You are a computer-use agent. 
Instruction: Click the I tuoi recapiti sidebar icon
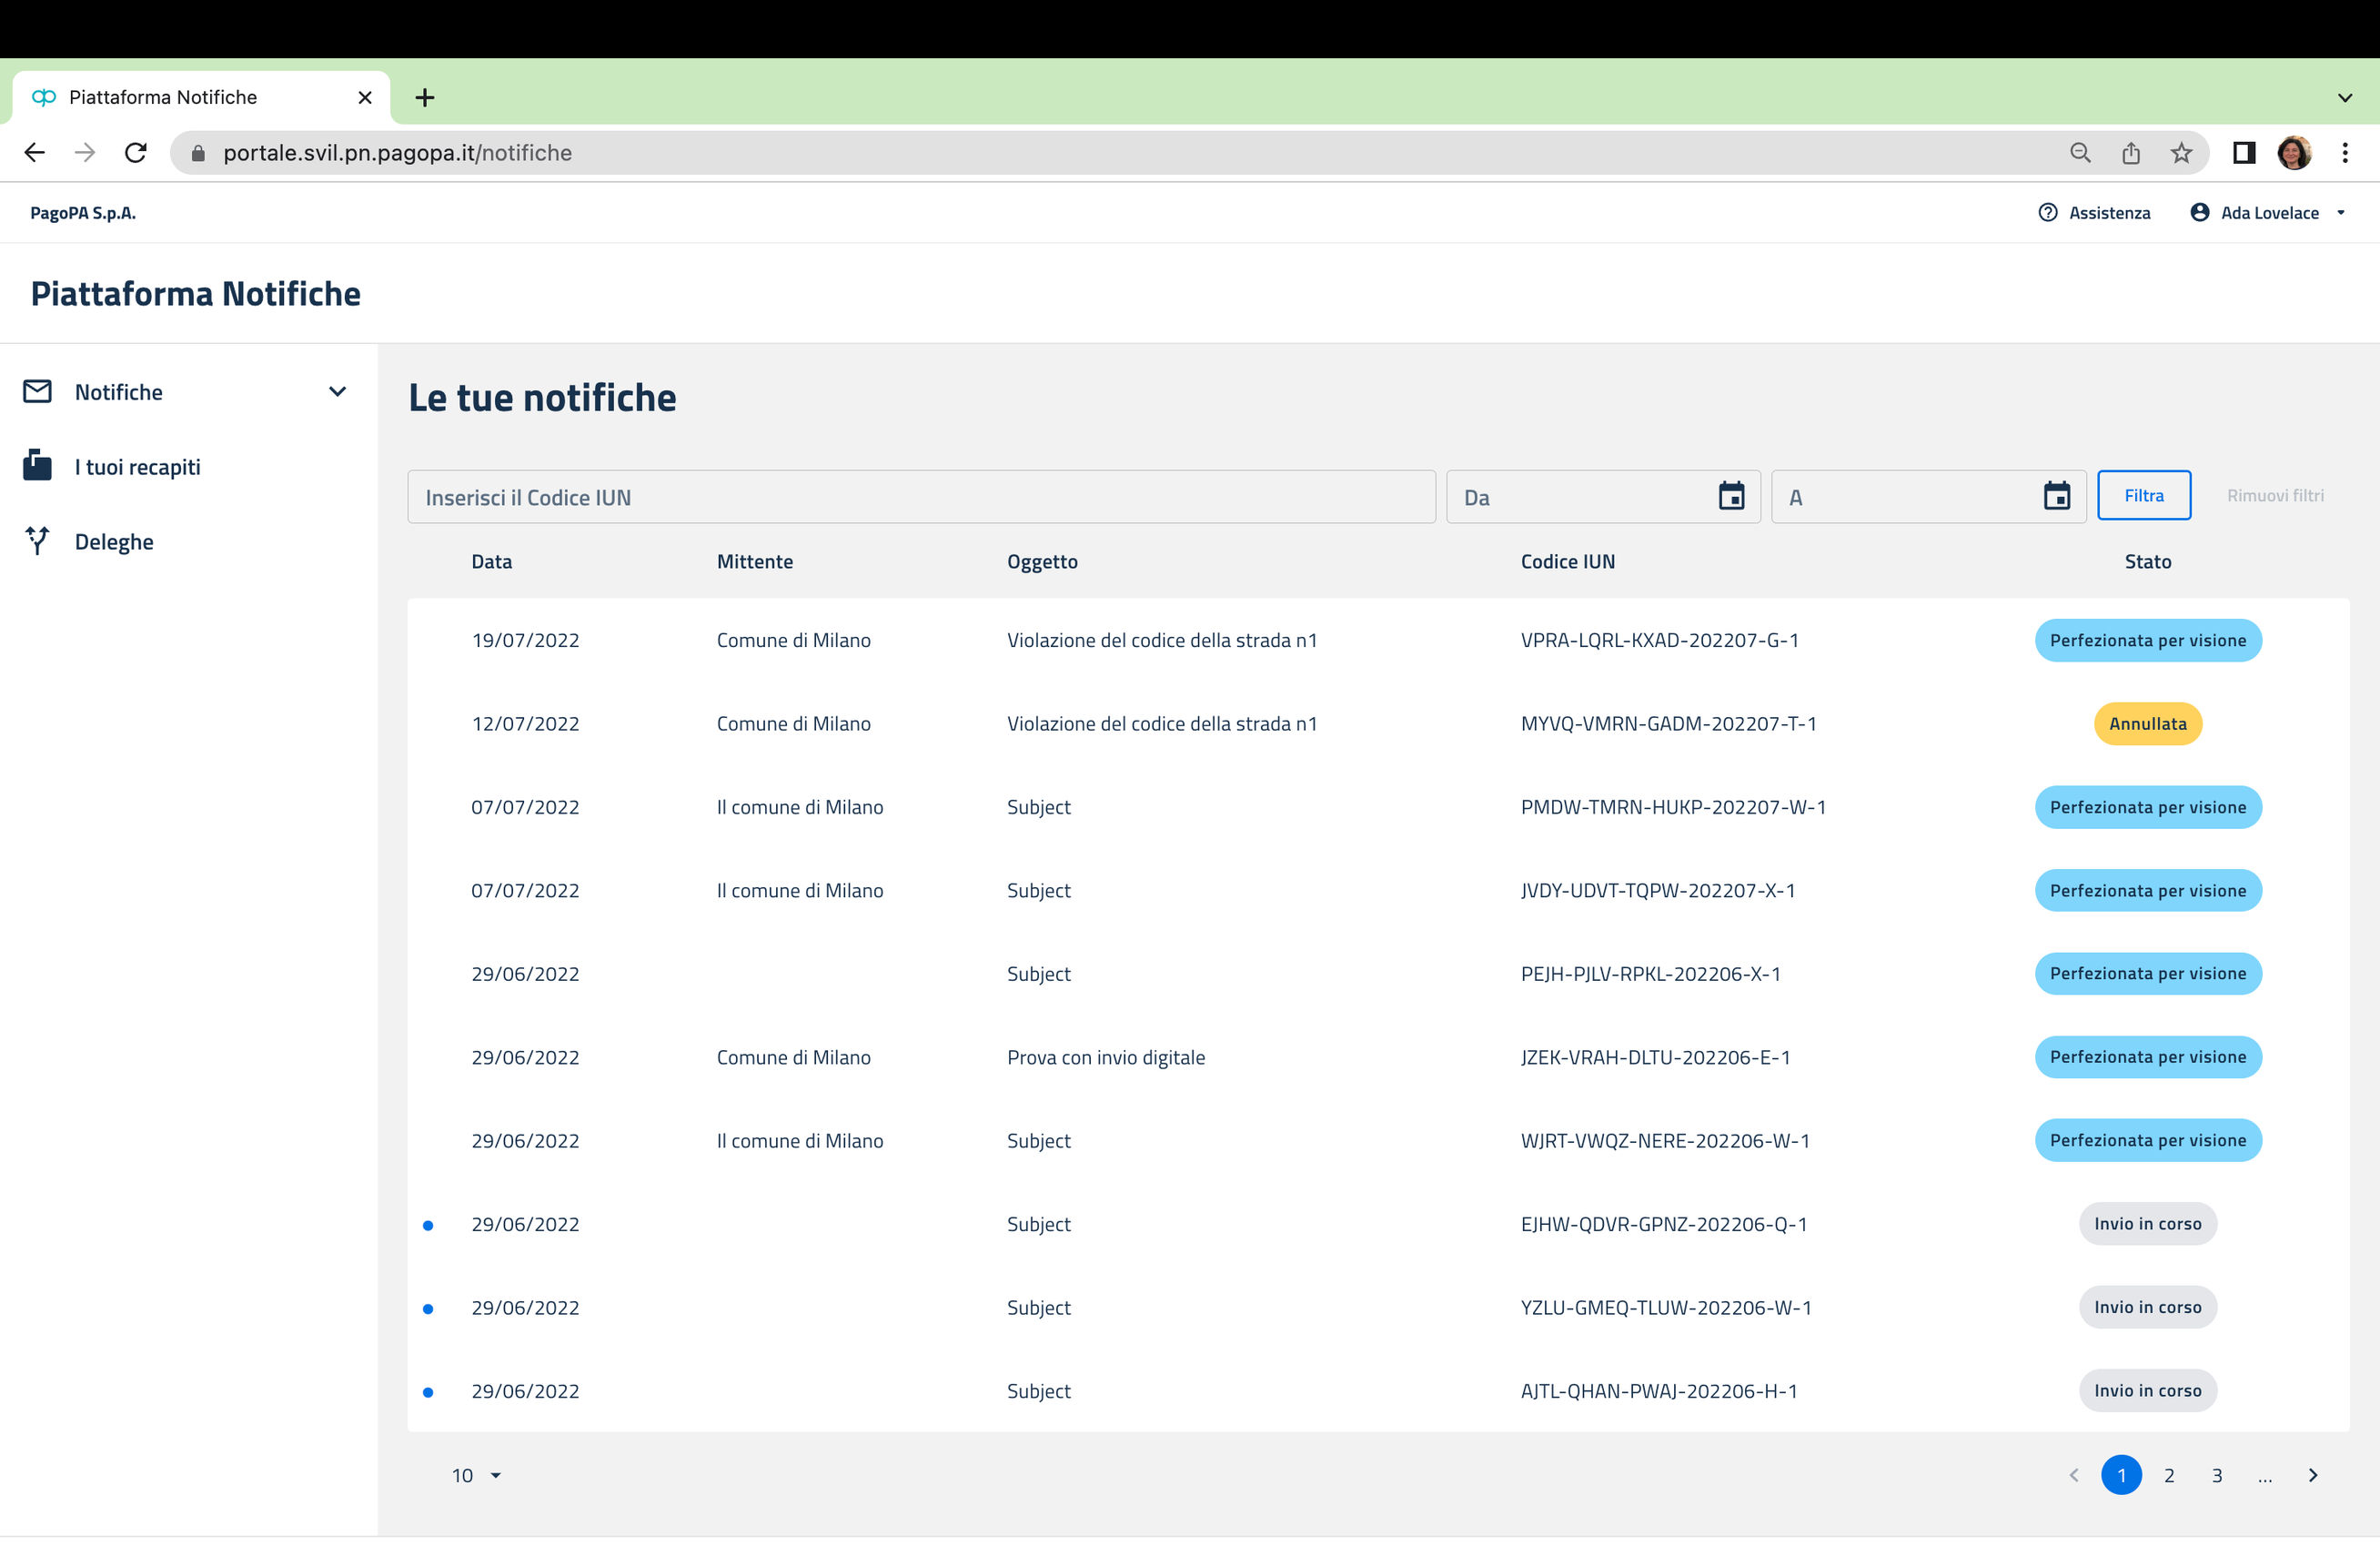click(x=37, y=466)
